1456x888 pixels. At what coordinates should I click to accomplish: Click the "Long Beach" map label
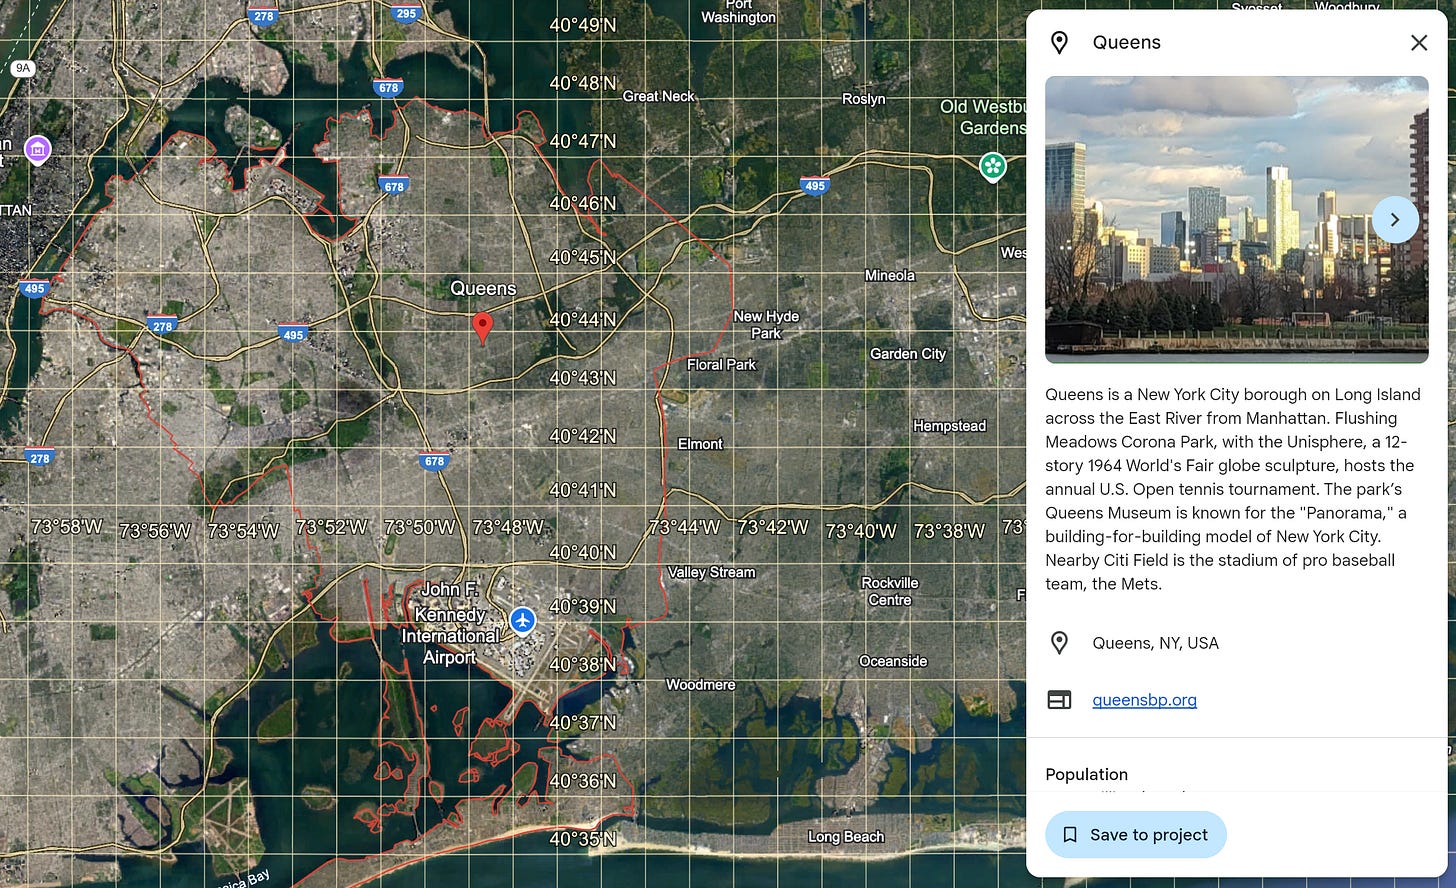point(846,837)
